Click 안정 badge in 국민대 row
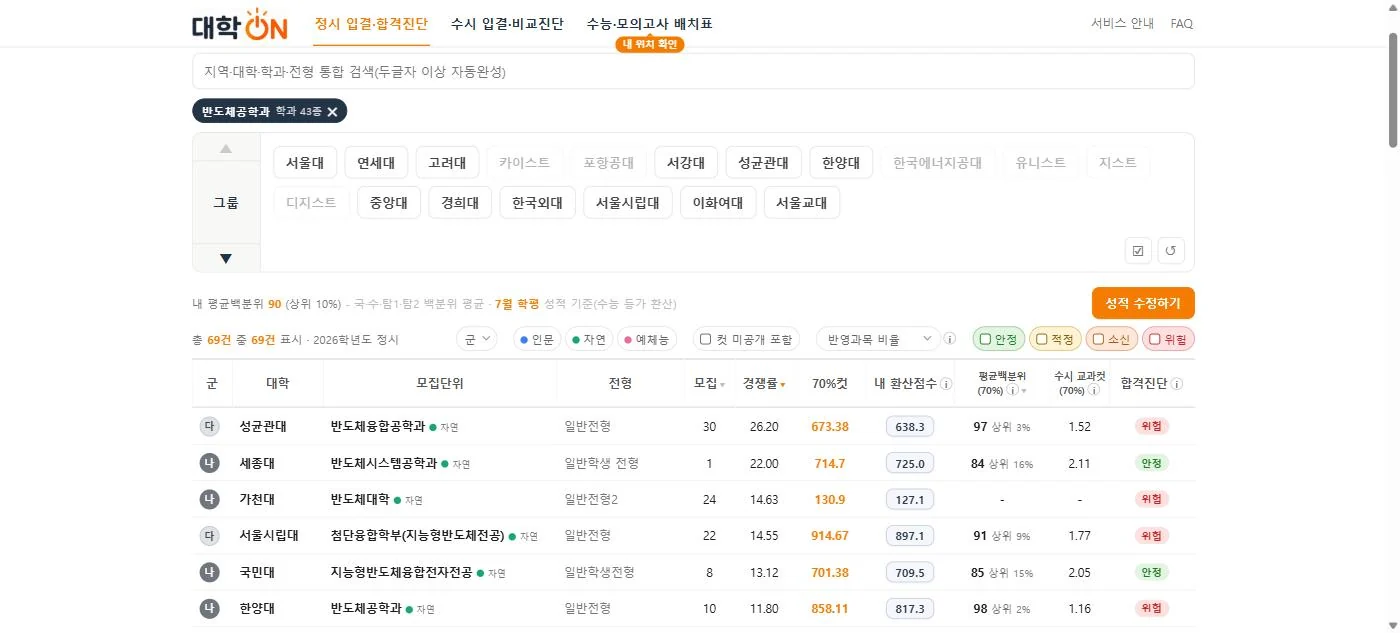The height and width of the screenshot is (633, 1400). coord(1151,572)
